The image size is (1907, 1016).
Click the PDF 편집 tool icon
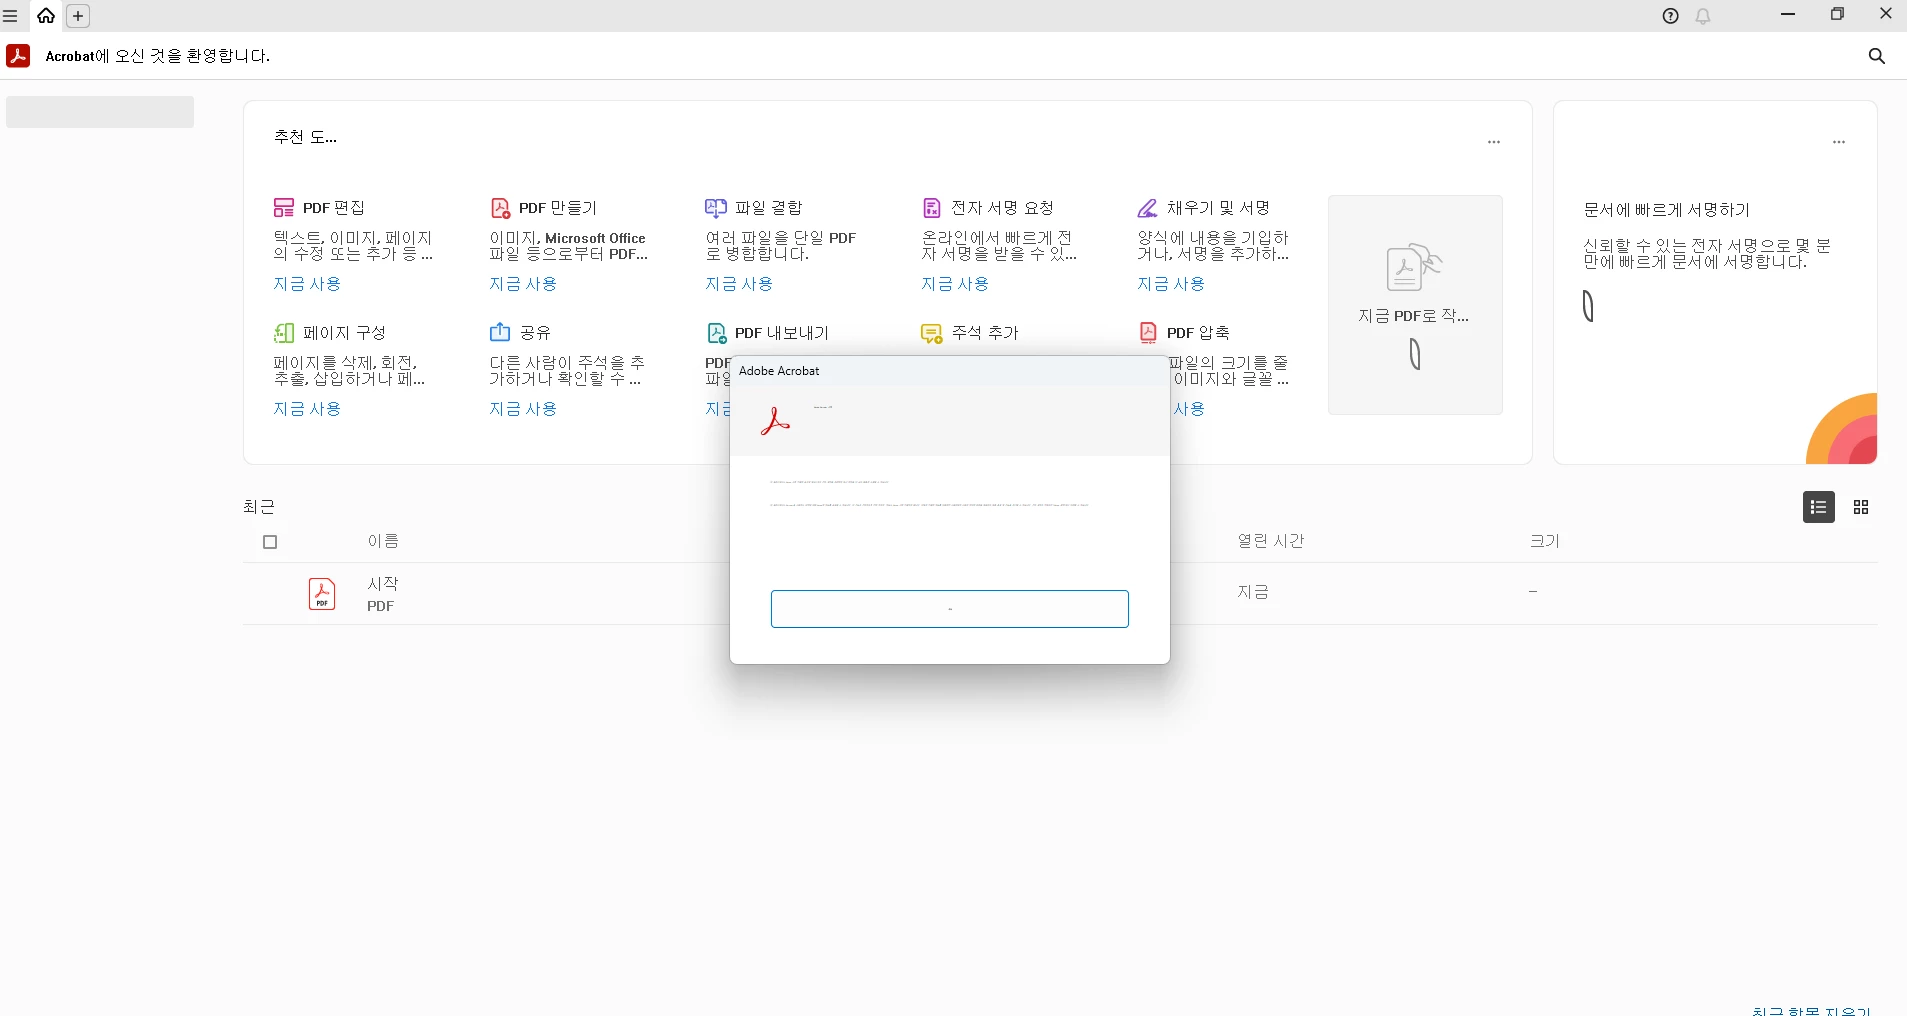tap(284, 208)
